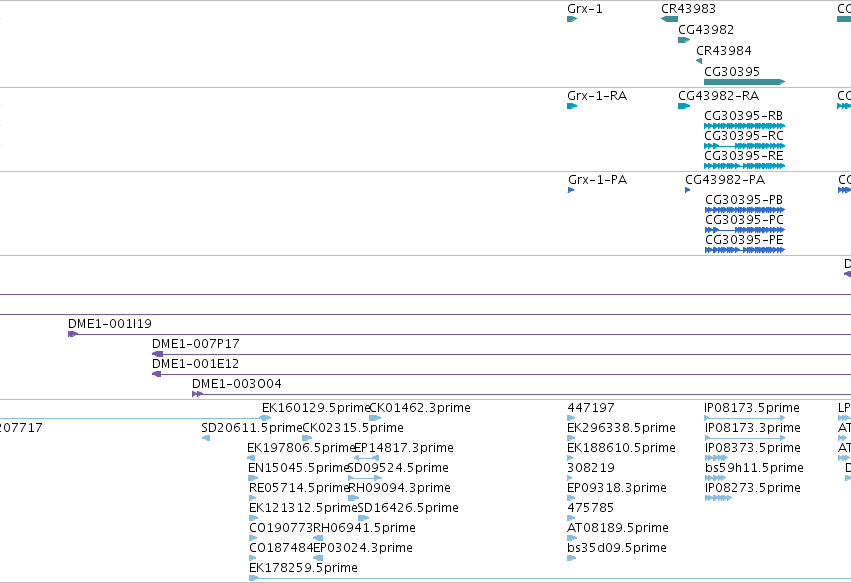The width and height of the screenshot is (851, 583).
Task: Select the EK160129.5prime EST label
Action: (316, 408)
